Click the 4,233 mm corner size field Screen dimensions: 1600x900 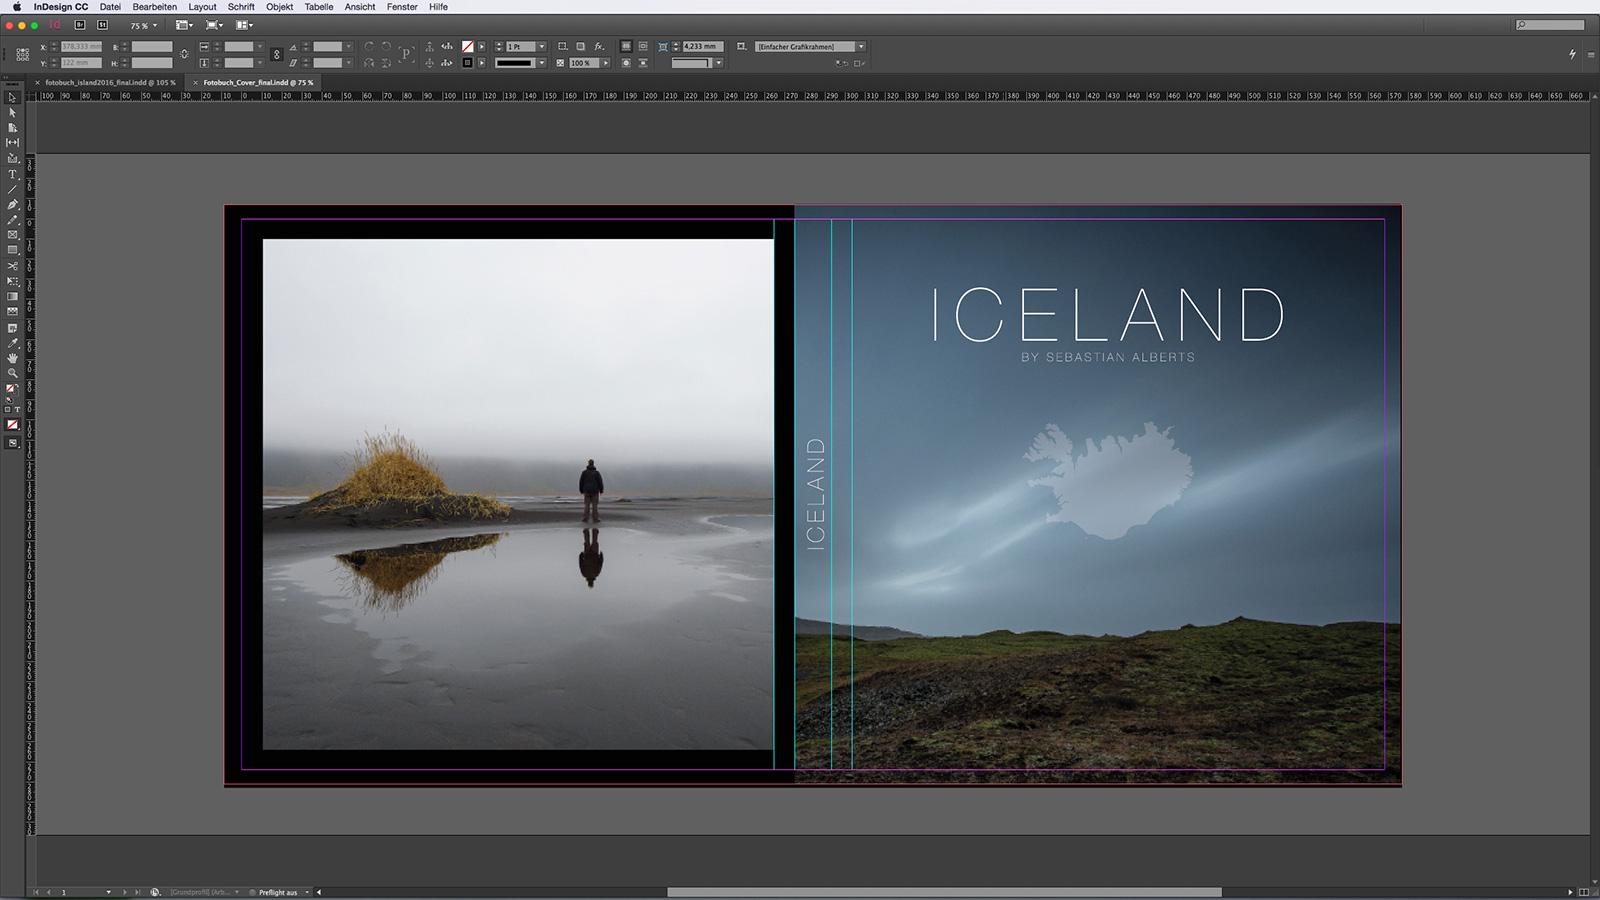click(x=703, y=46)
